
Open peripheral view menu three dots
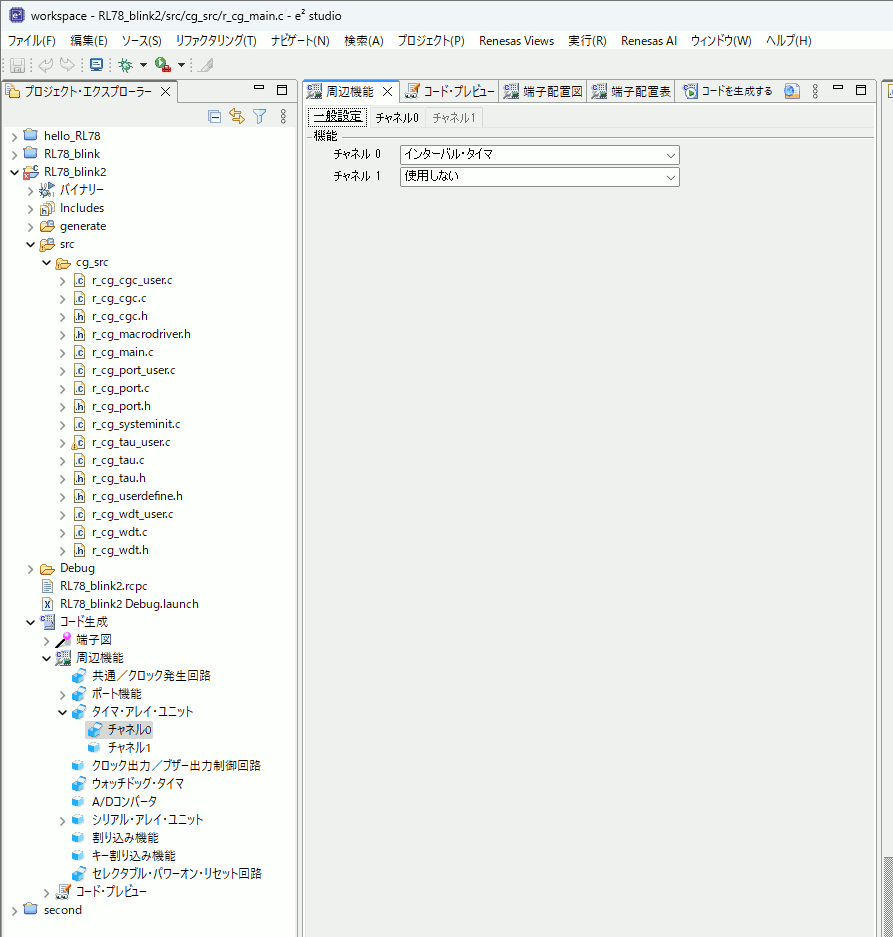tap(815, 91)
